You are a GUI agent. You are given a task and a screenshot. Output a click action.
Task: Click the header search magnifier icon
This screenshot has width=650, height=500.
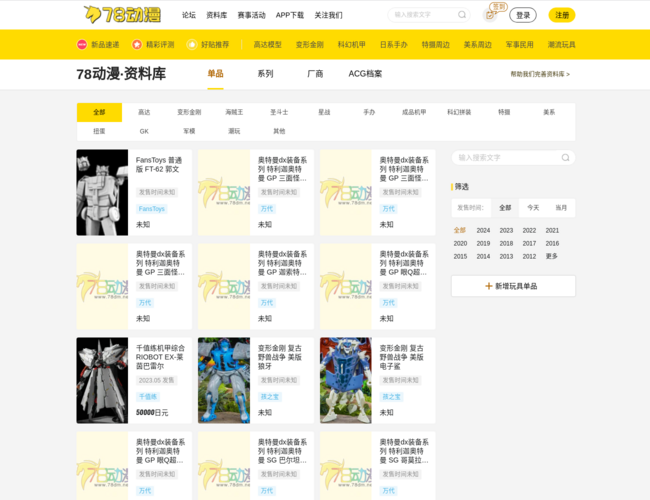point(462,15)
